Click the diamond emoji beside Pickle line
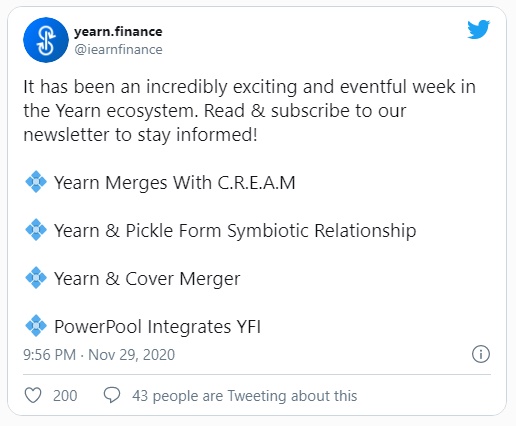The image size is (516, 426). (36, 230)
